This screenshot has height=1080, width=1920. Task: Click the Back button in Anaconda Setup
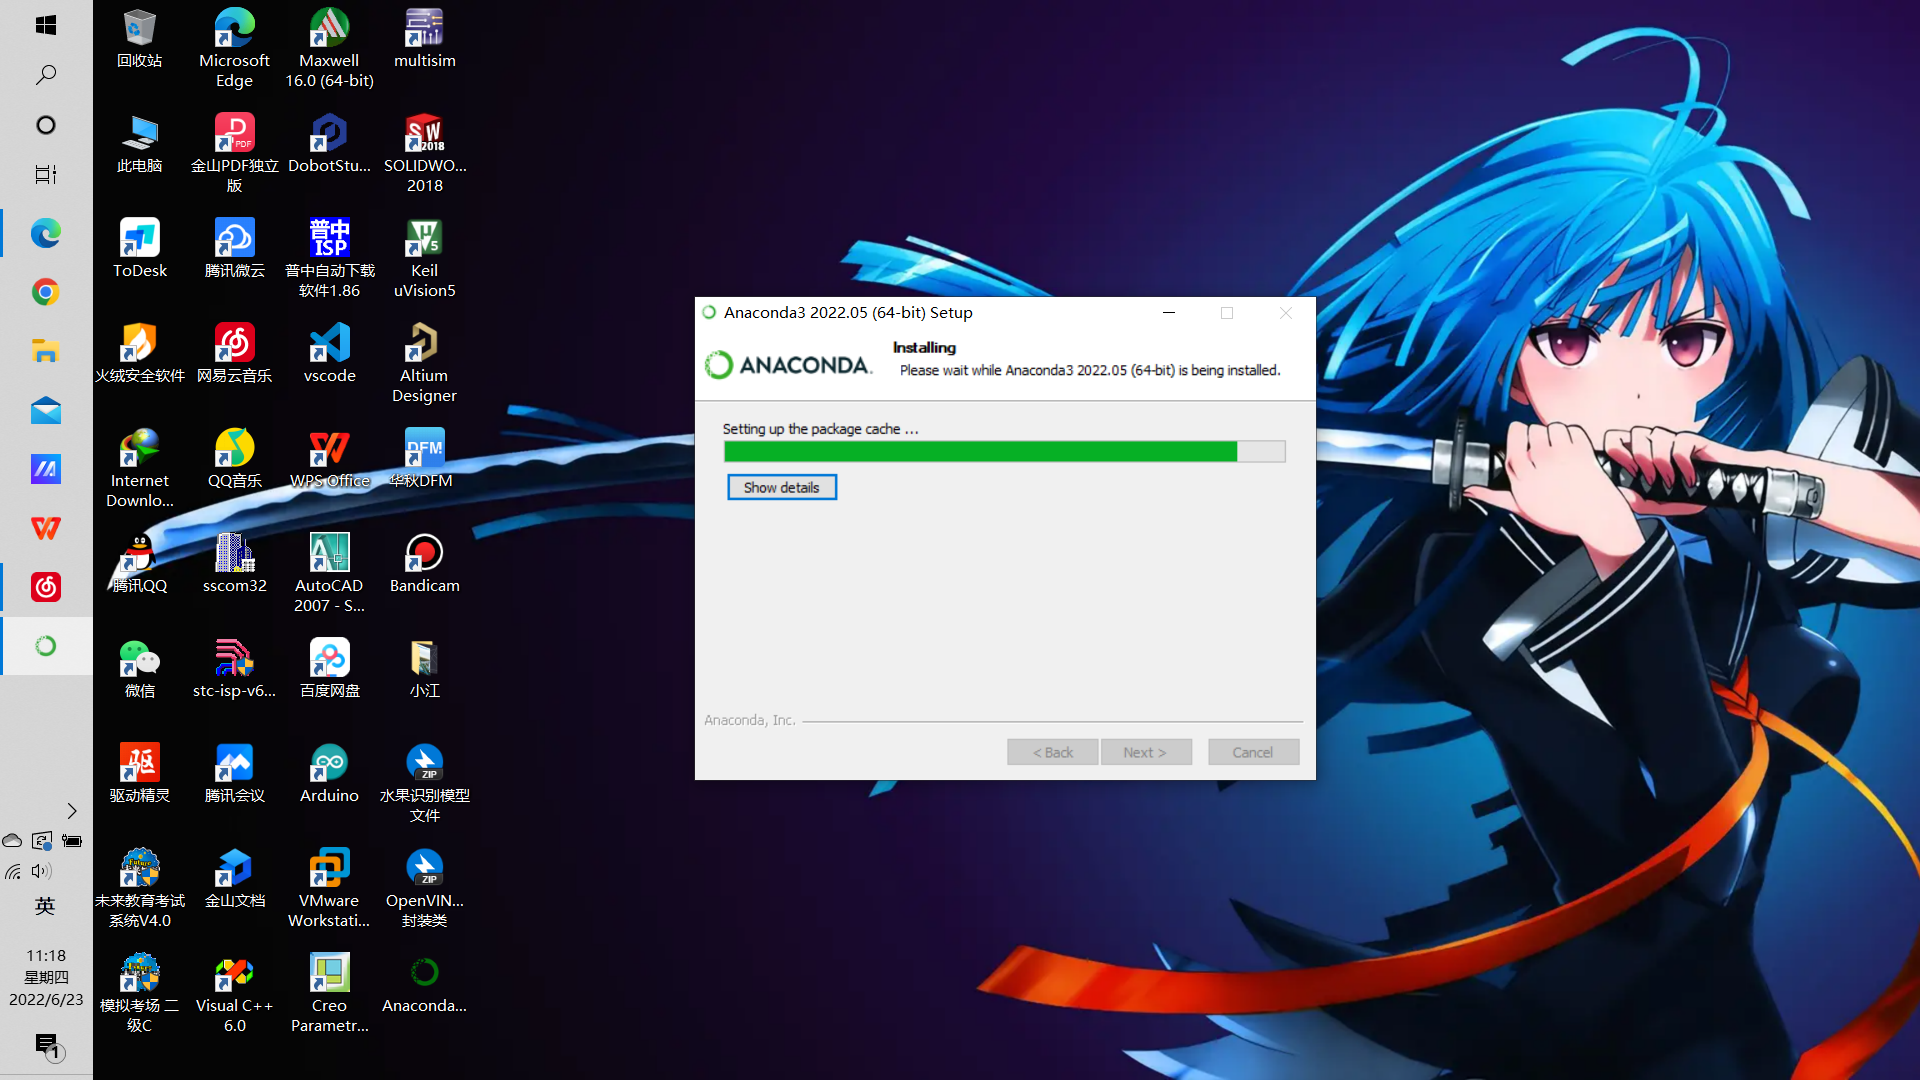coord(1053,752)
